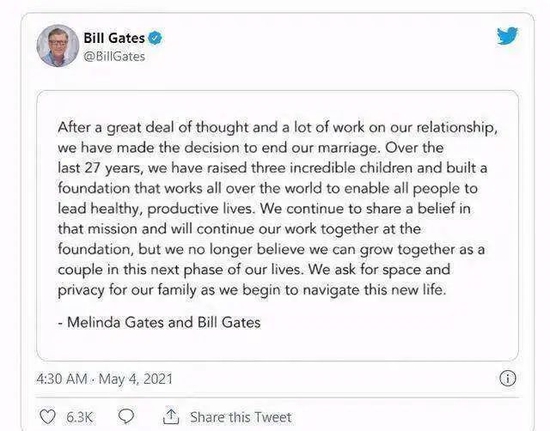Click the 6.3K like count
Image resolution: width=550 pixels, height=431 pixels.
pos(80,417)
